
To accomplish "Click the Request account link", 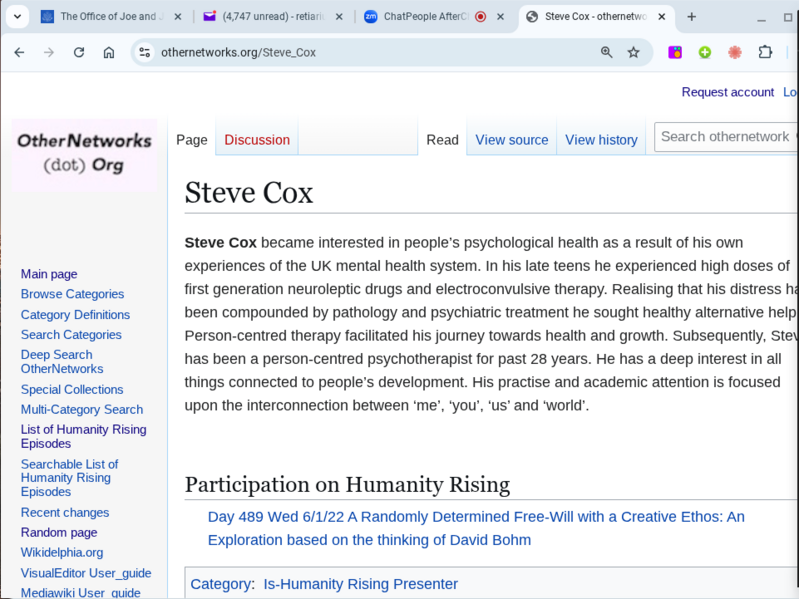I will pyautogui.click(x=728, y=92).
